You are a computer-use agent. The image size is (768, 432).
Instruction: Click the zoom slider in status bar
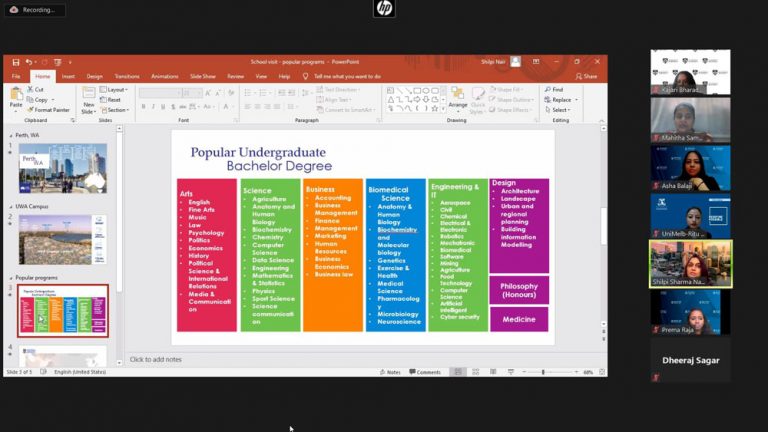point(543,372)
